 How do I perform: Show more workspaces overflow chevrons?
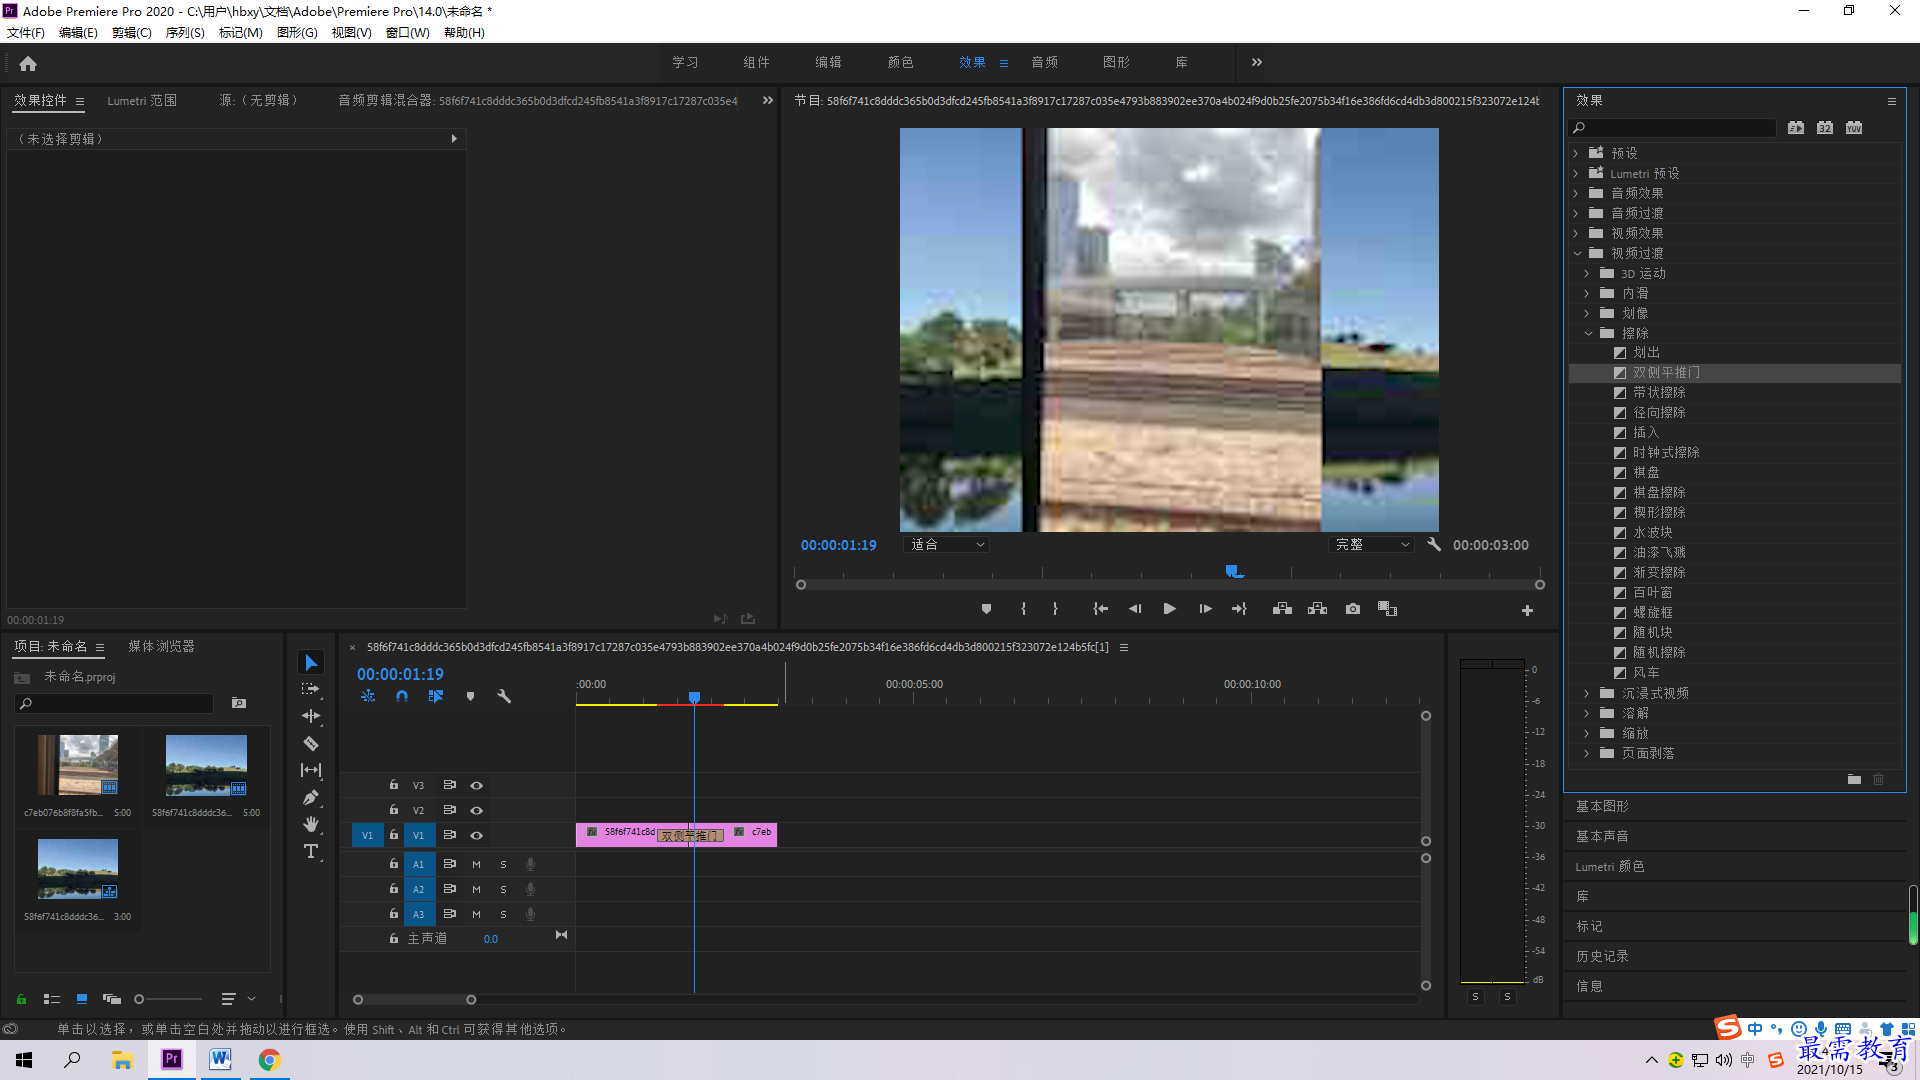coord(1257,62)
